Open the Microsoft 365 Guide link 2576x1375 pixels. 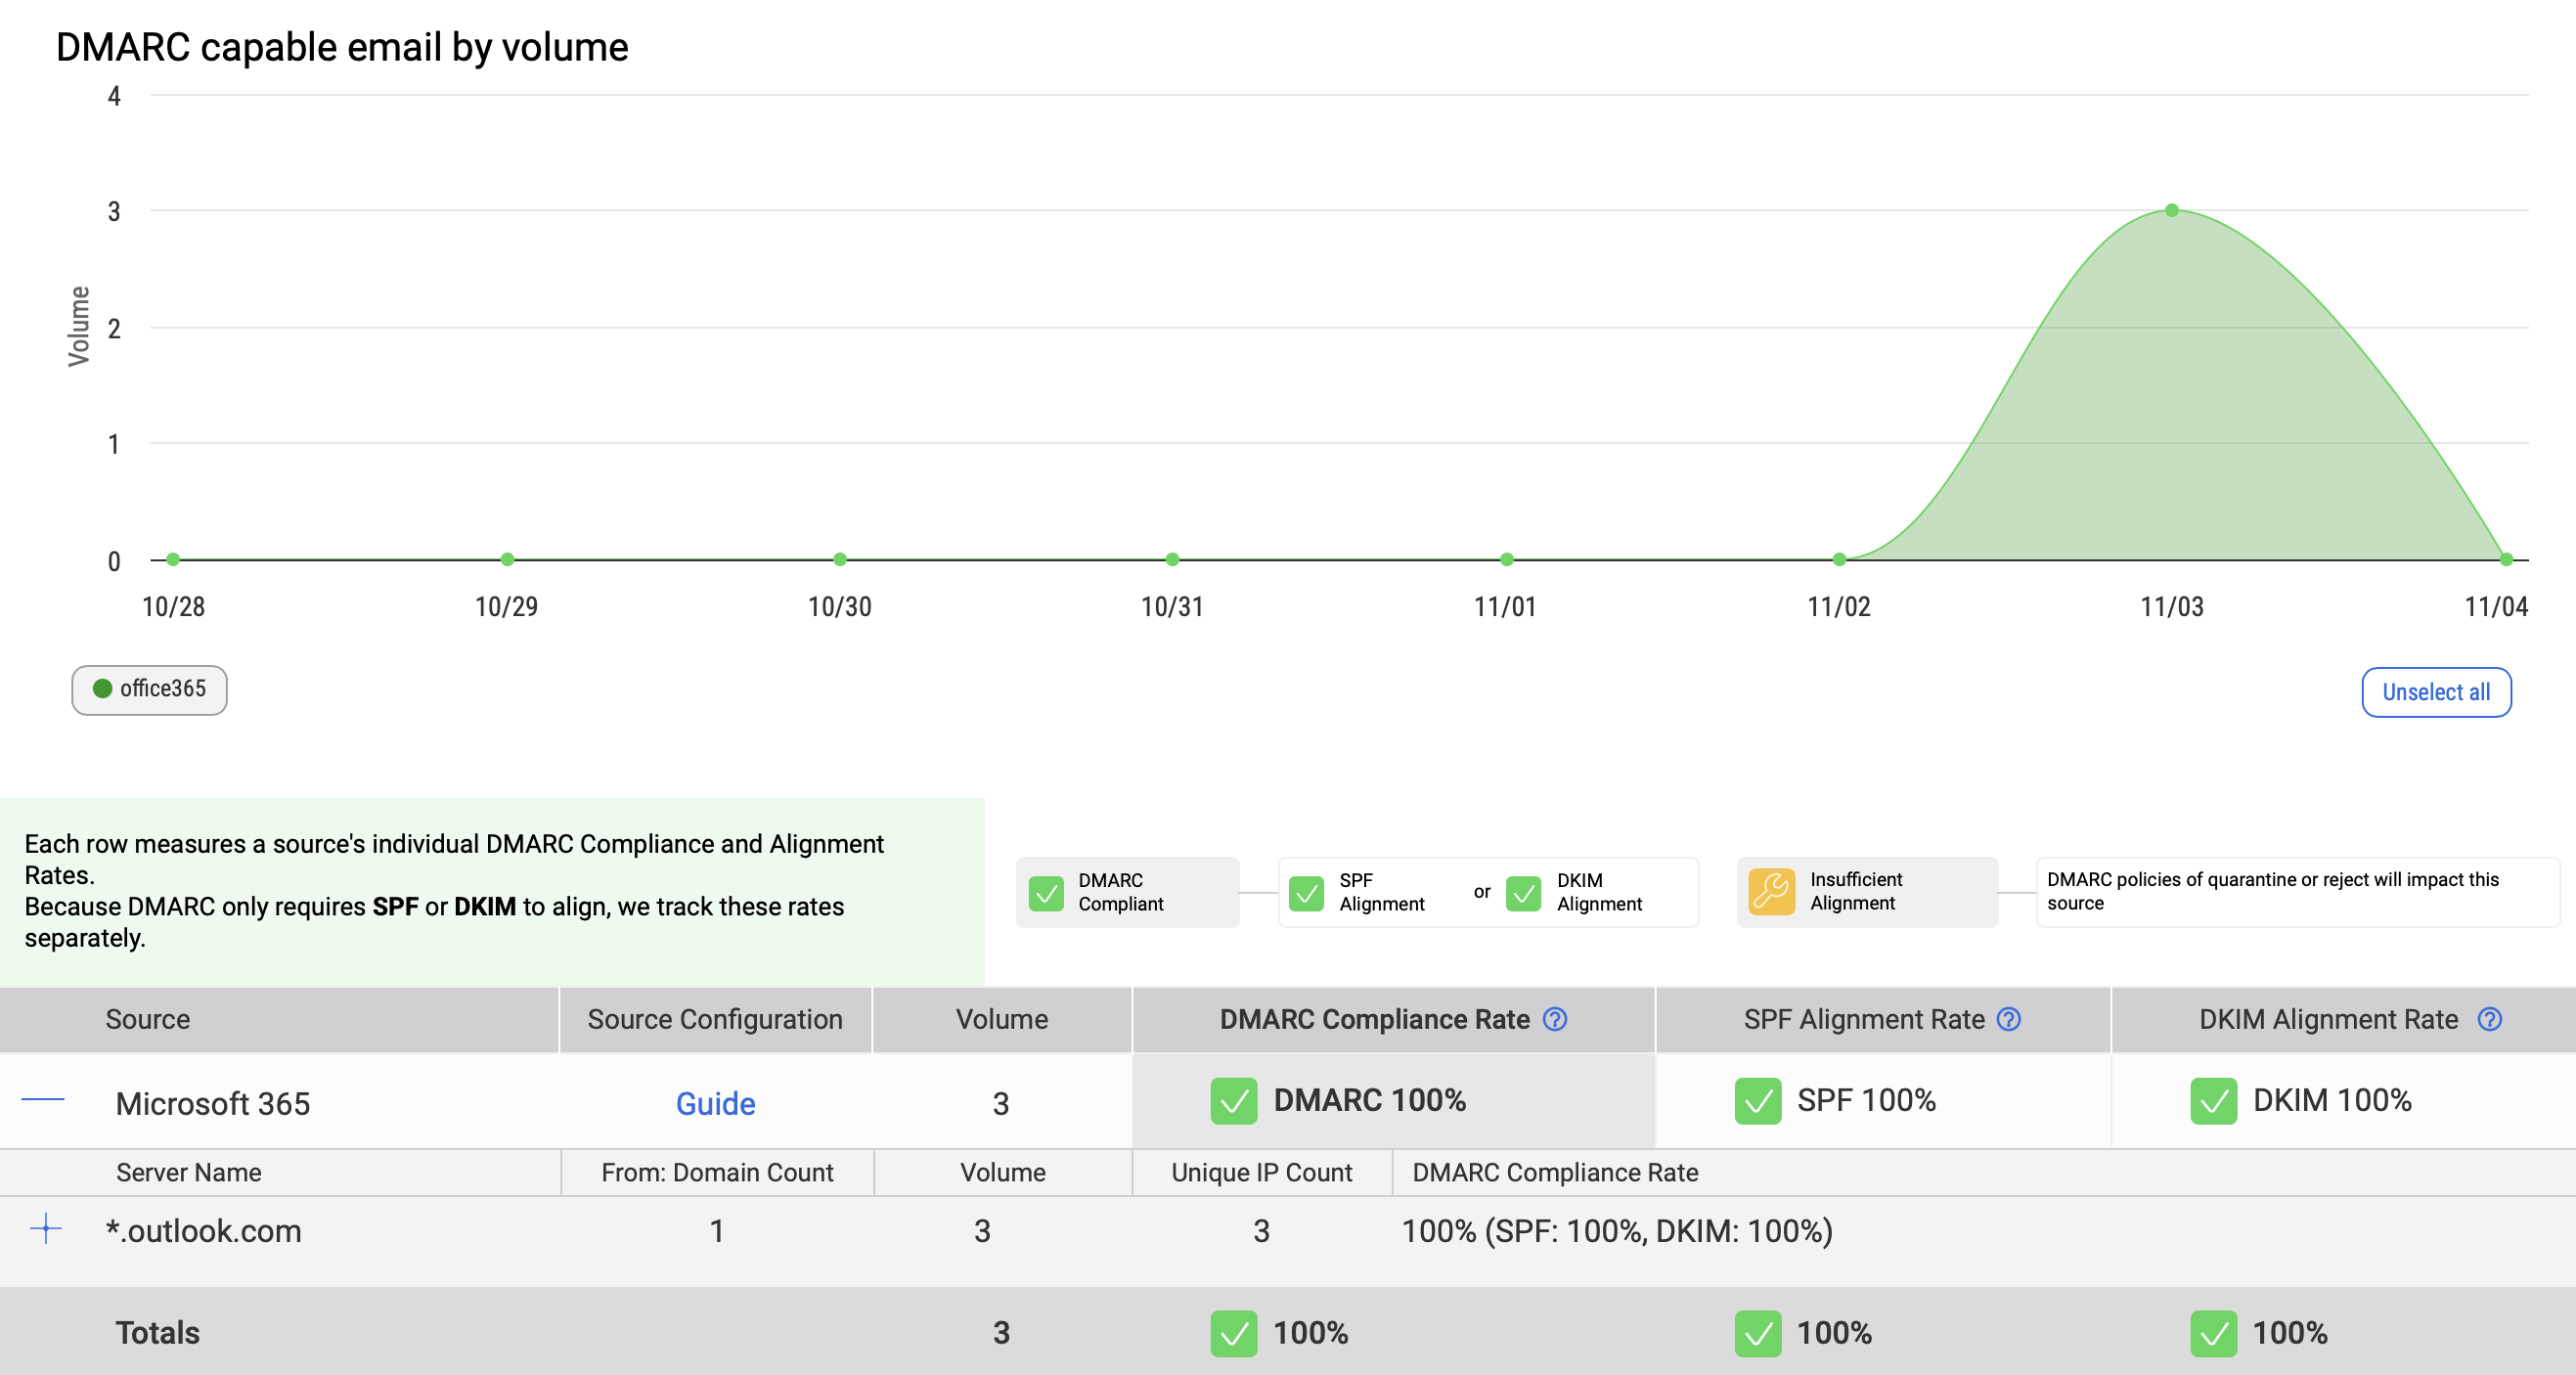(x=715, y=1103)
